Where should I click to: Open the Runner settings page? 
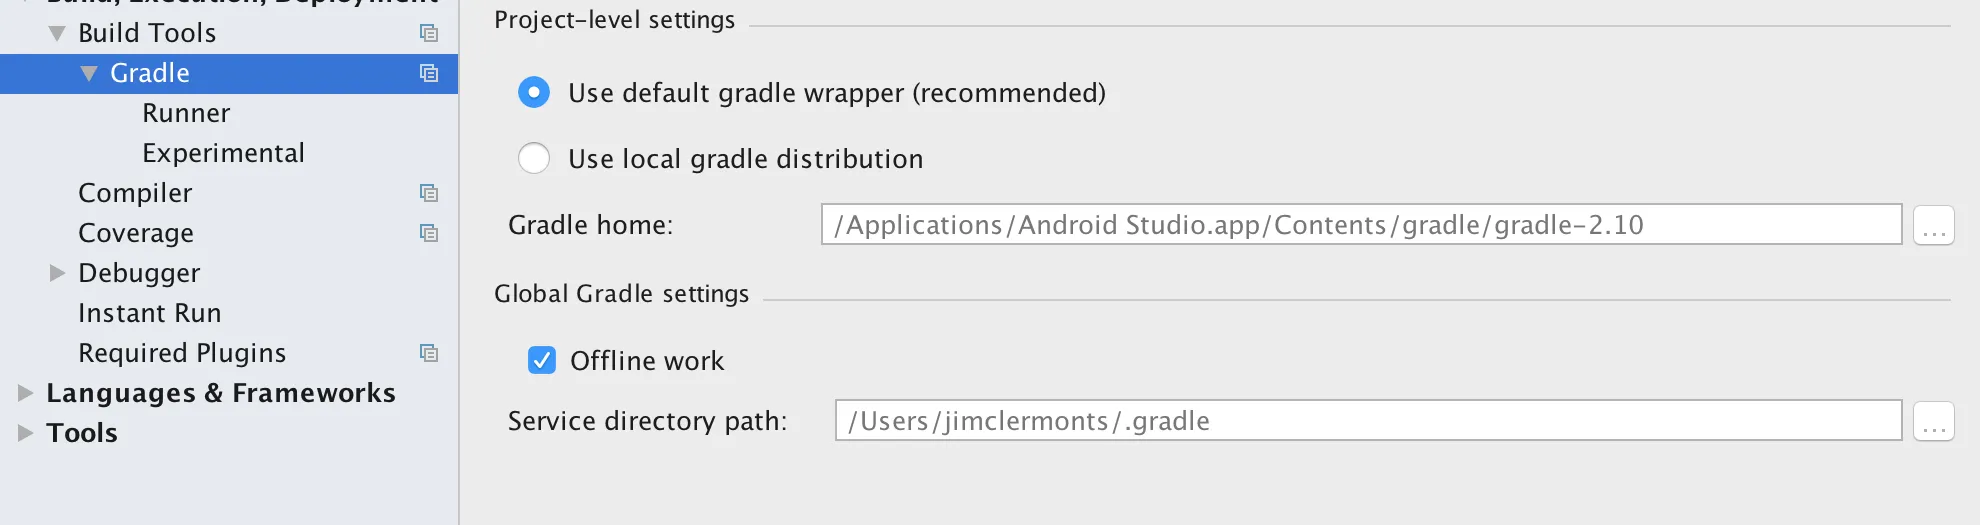[186, 113]
